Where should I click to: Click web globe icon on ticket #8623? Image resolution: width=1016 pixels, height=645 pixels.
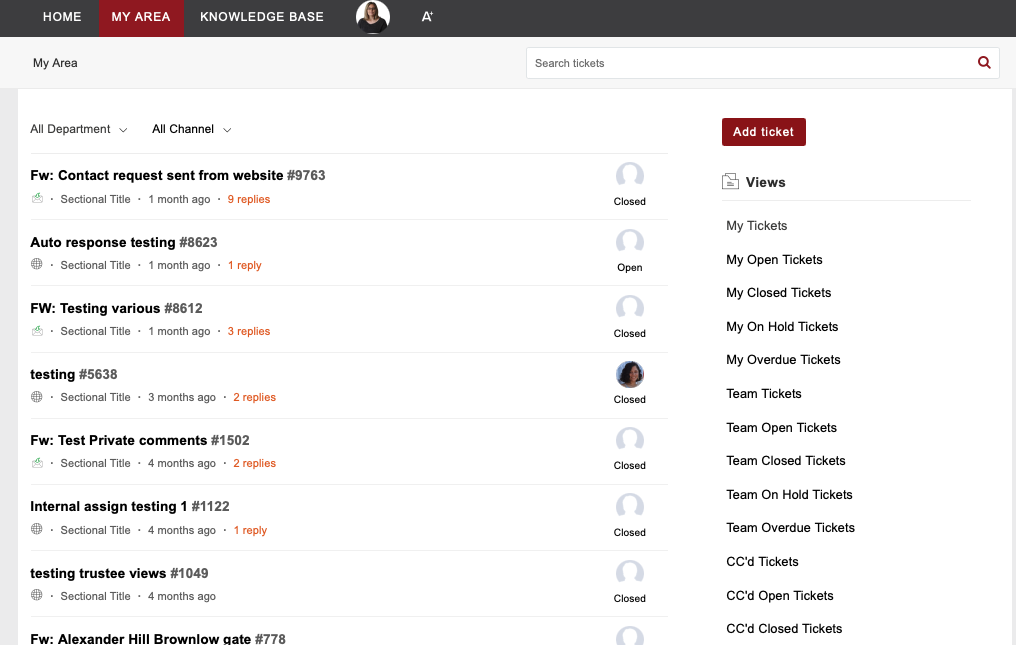[x=37, y=265]
